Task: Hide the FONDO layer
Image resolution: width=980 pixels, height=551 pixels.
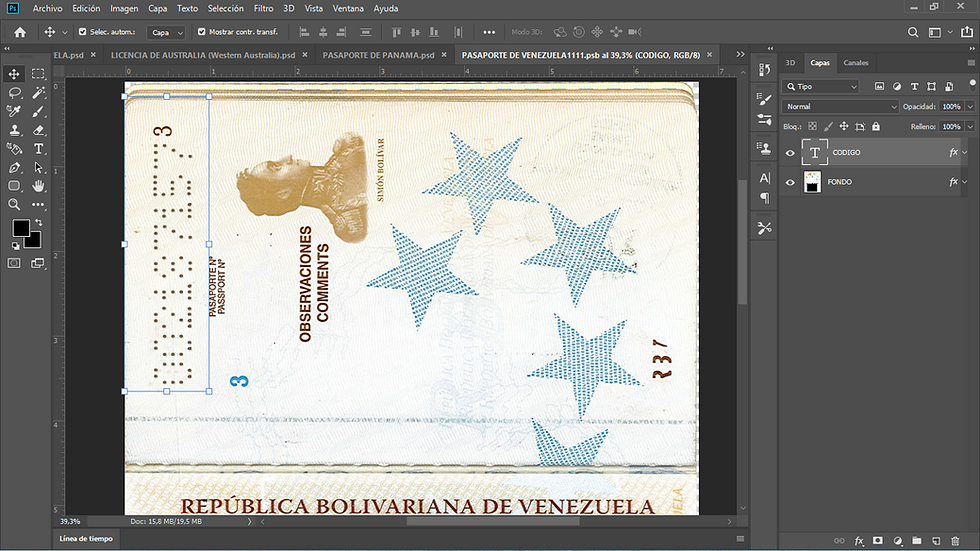Action: (790, 182)
